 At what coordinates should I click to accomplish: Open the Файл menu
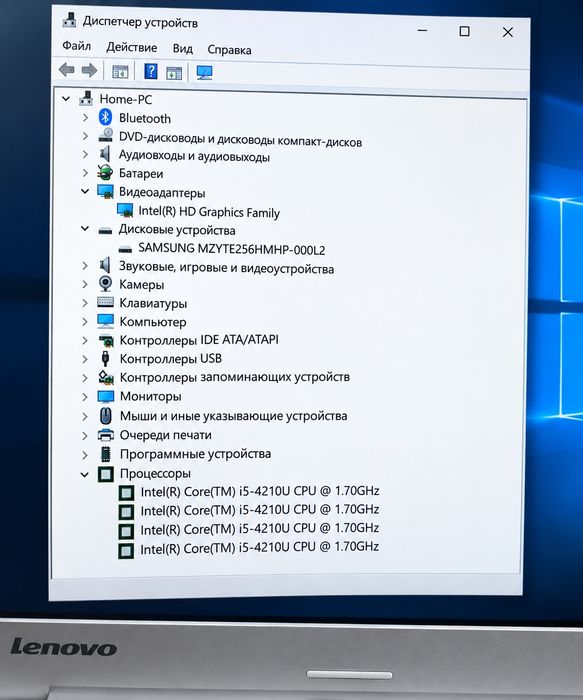(x=76, y=46)
